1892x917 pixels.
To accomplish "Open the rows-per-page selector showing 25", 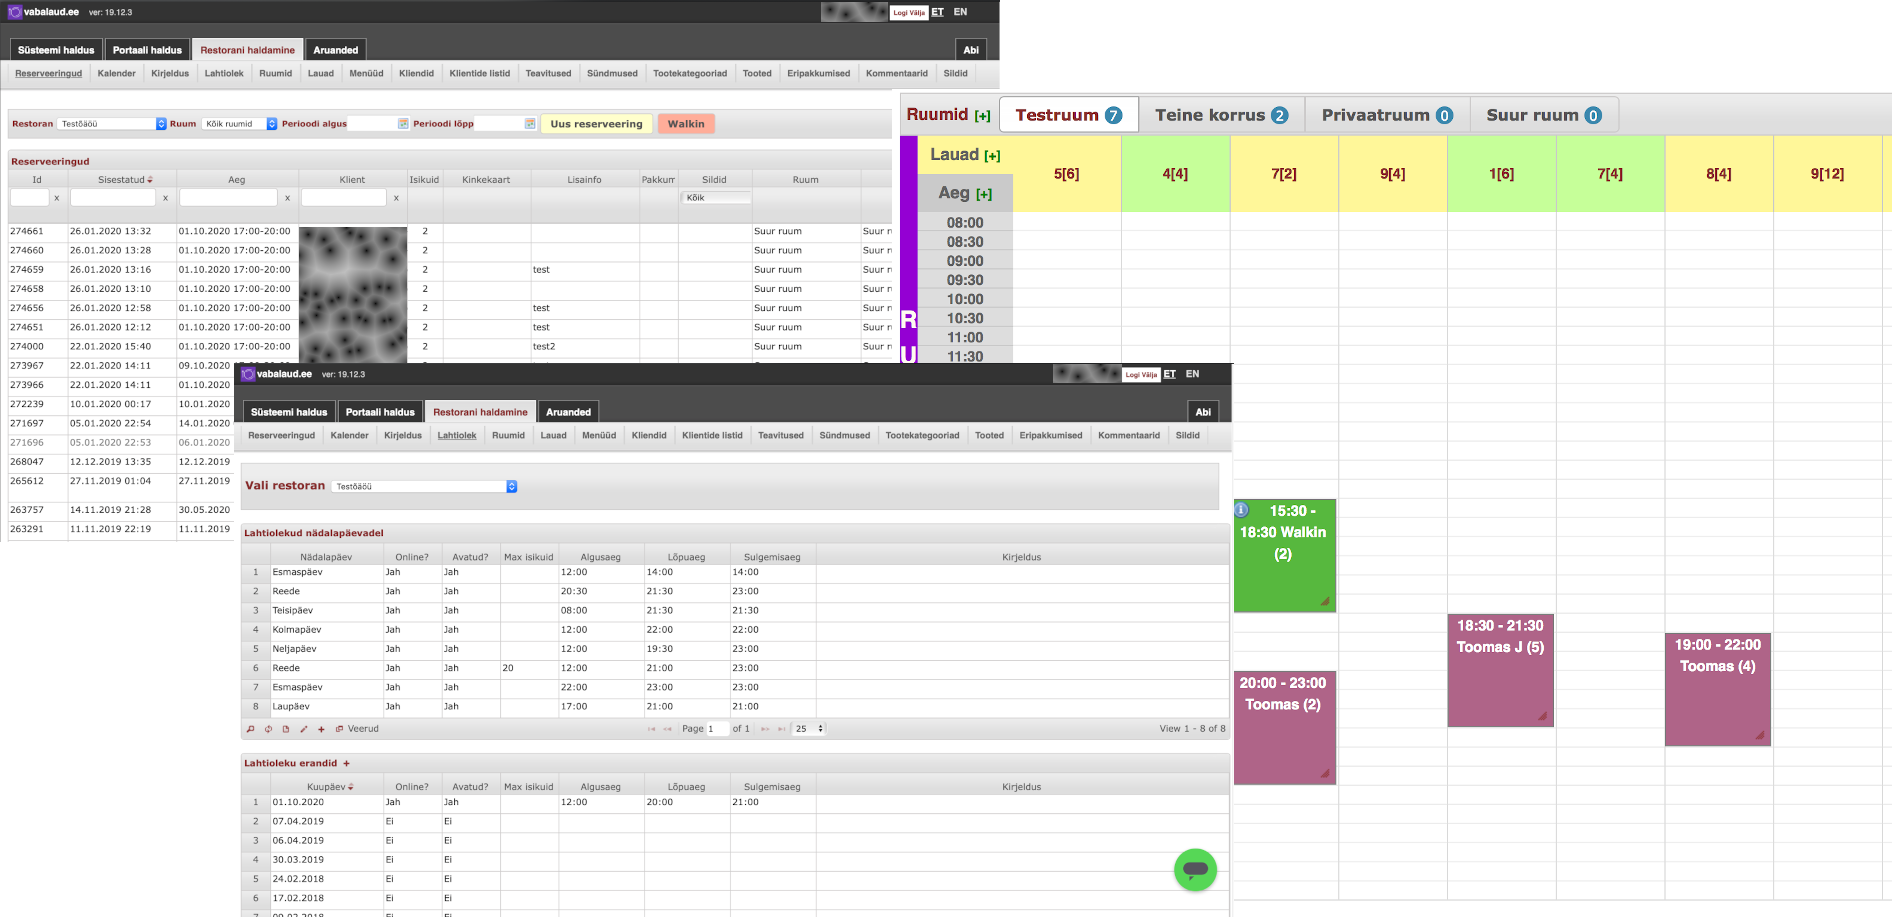I will tap(809, 729).
